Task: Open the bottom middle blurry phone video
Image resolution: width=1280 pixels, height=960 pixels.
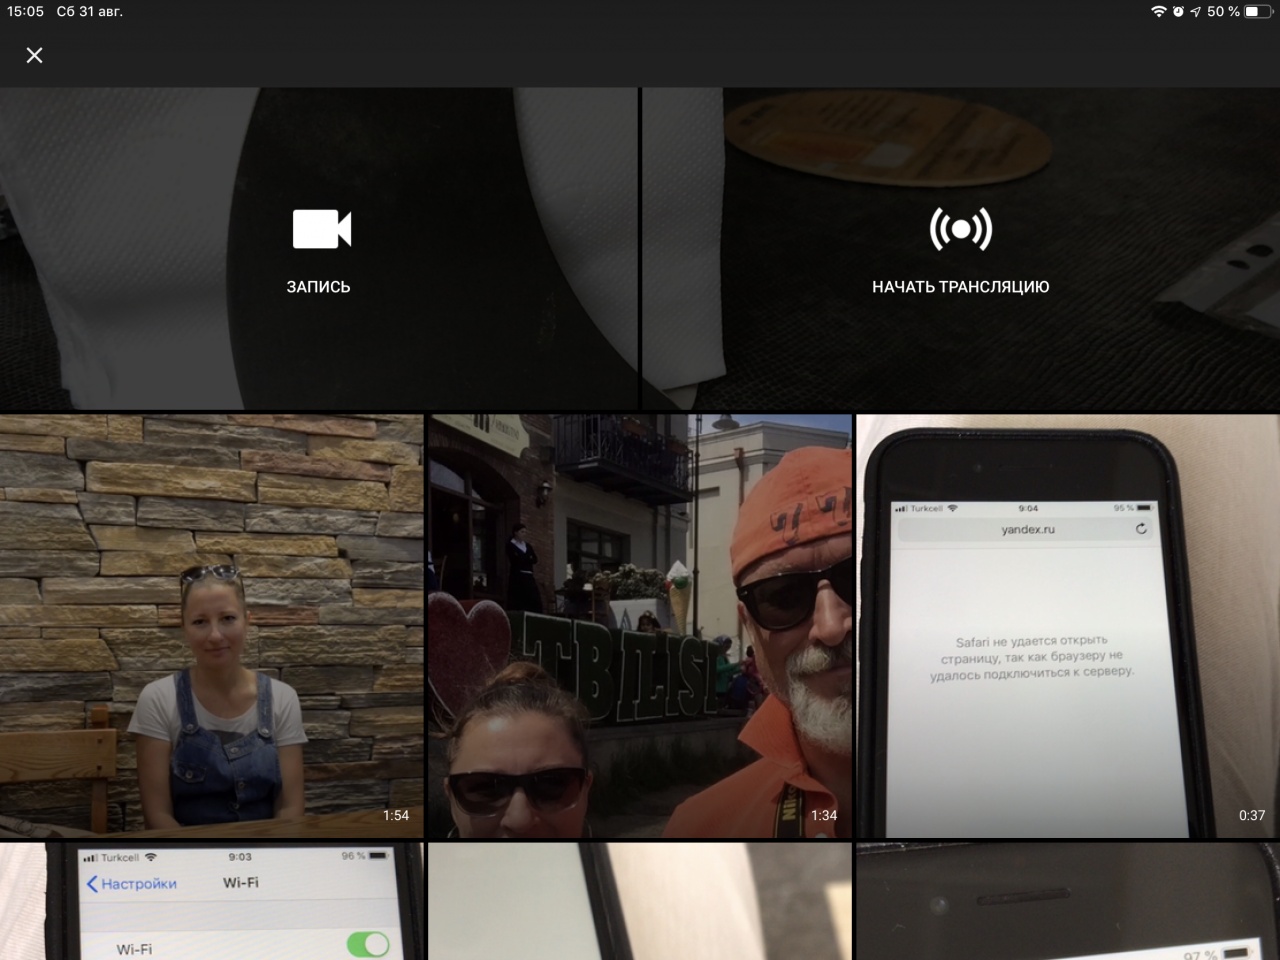Action: coord(640,901)
